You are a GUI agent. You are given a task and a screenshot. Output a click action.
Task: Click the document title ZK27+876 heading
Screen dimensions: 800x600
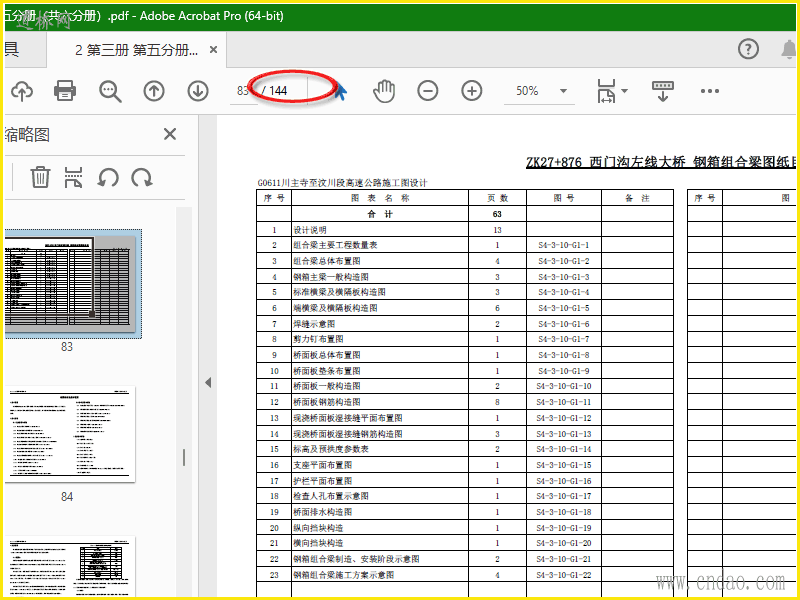661,162
